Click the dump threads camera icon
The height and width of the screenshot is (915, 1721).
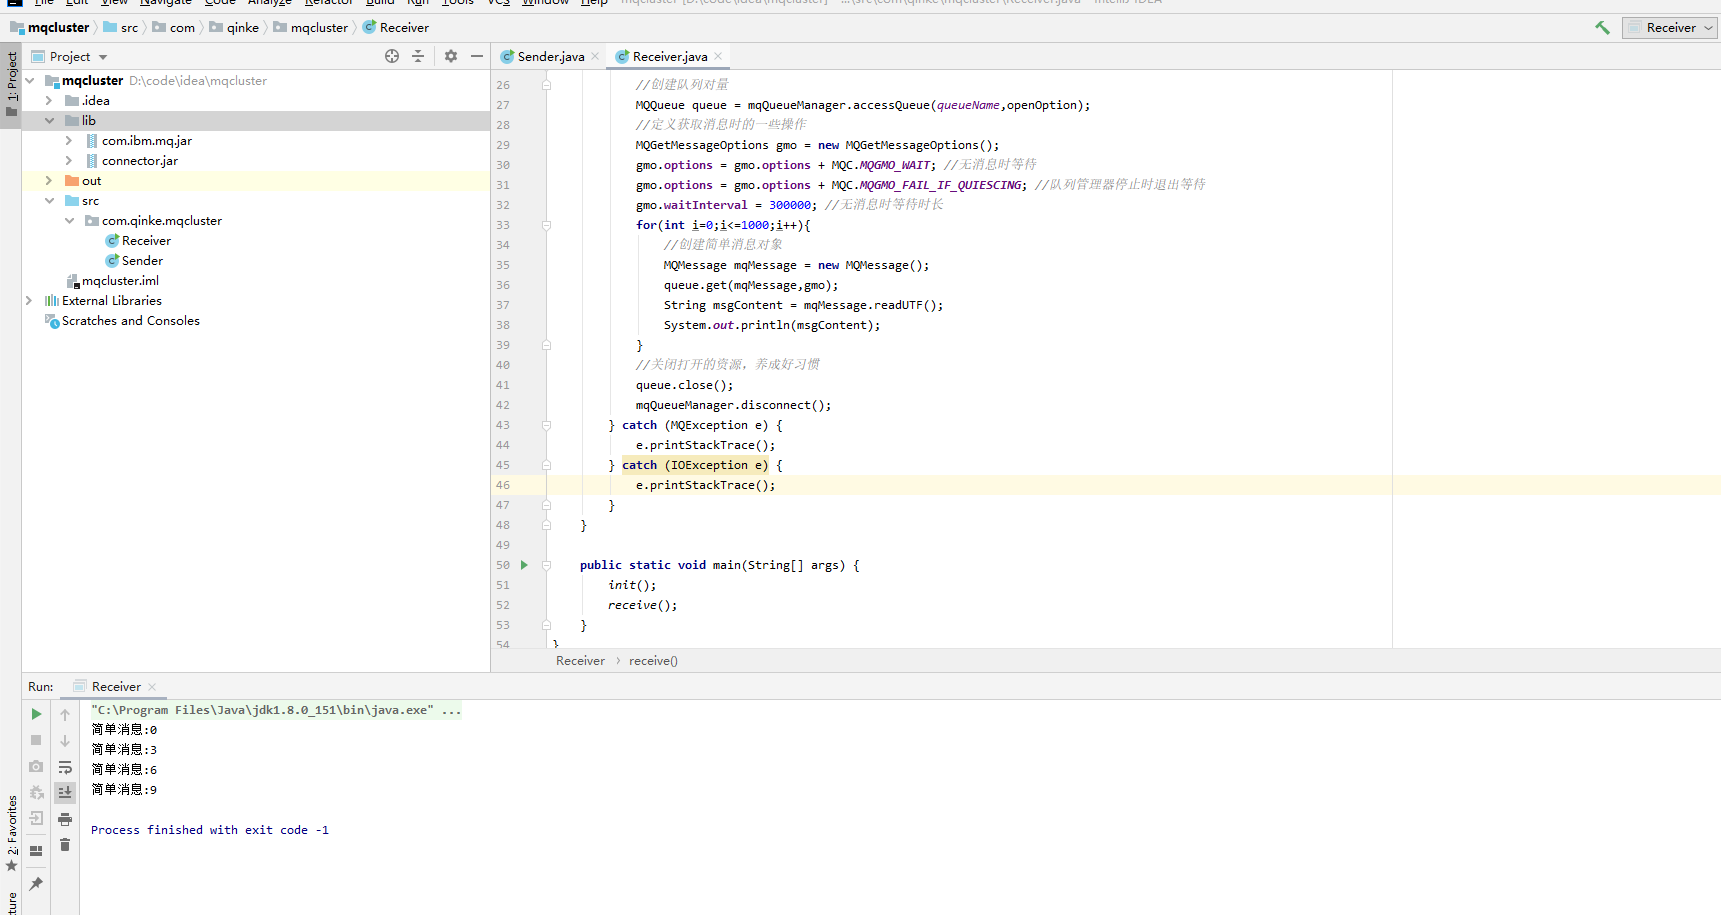[x=36, y=766]
